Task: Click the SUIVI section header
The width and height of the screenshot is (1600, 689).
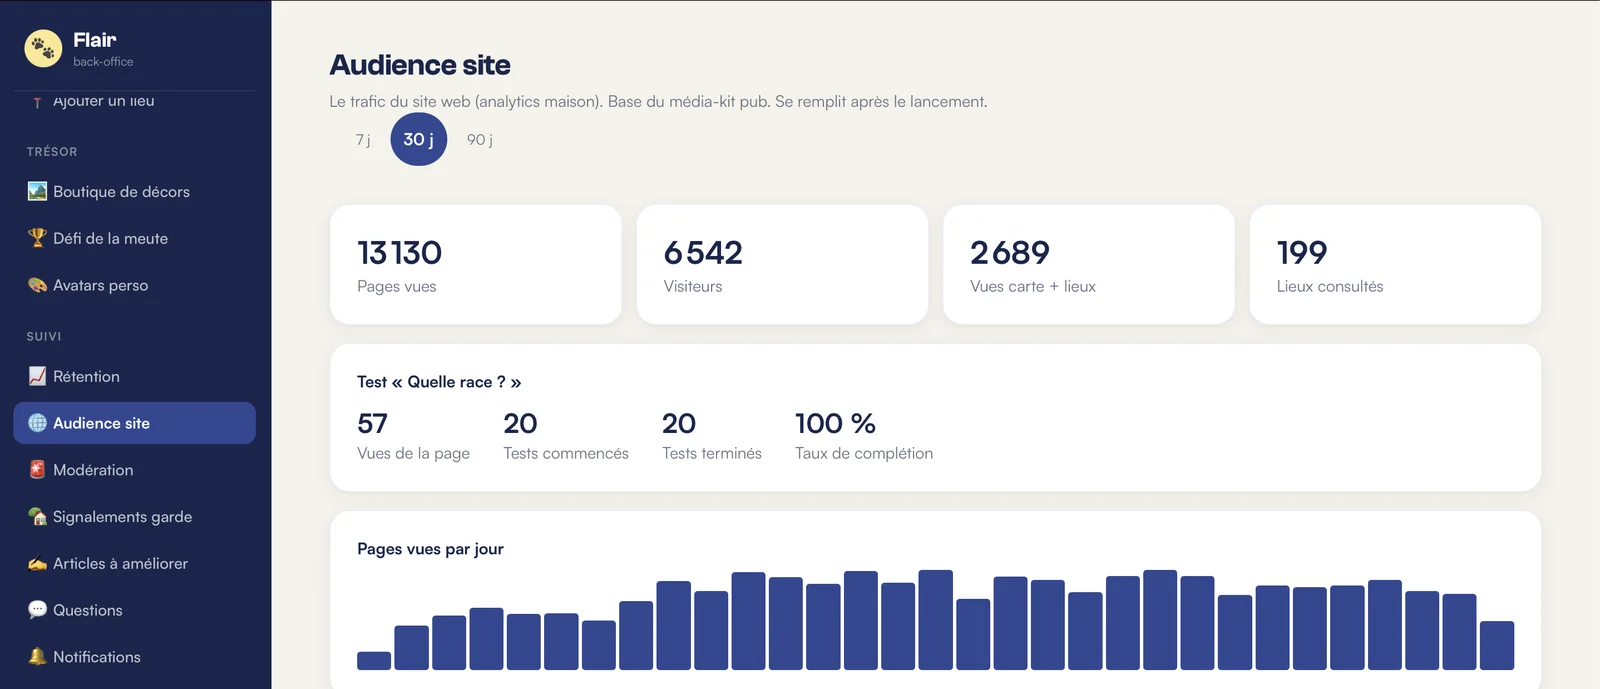Action: (x=44, y=337)
